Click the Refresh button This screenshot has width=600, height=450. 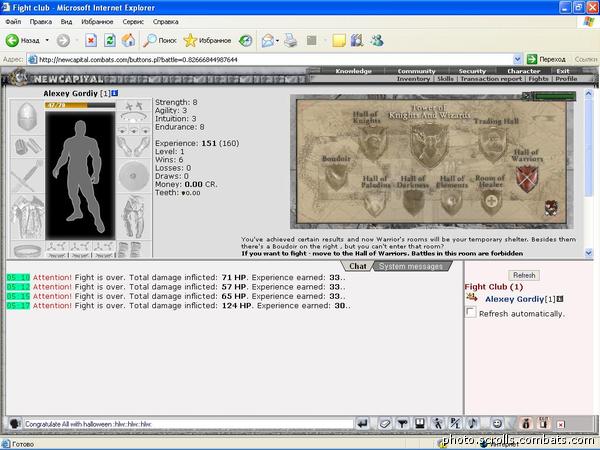coord(524,275)
